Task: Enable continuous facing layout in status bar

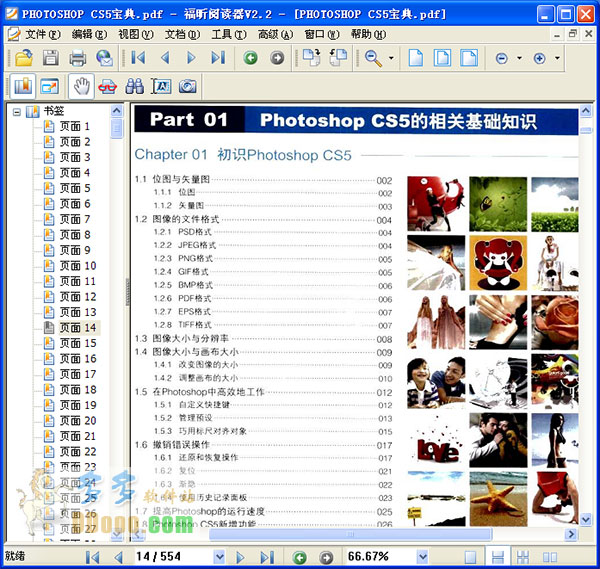Action: 523,557
